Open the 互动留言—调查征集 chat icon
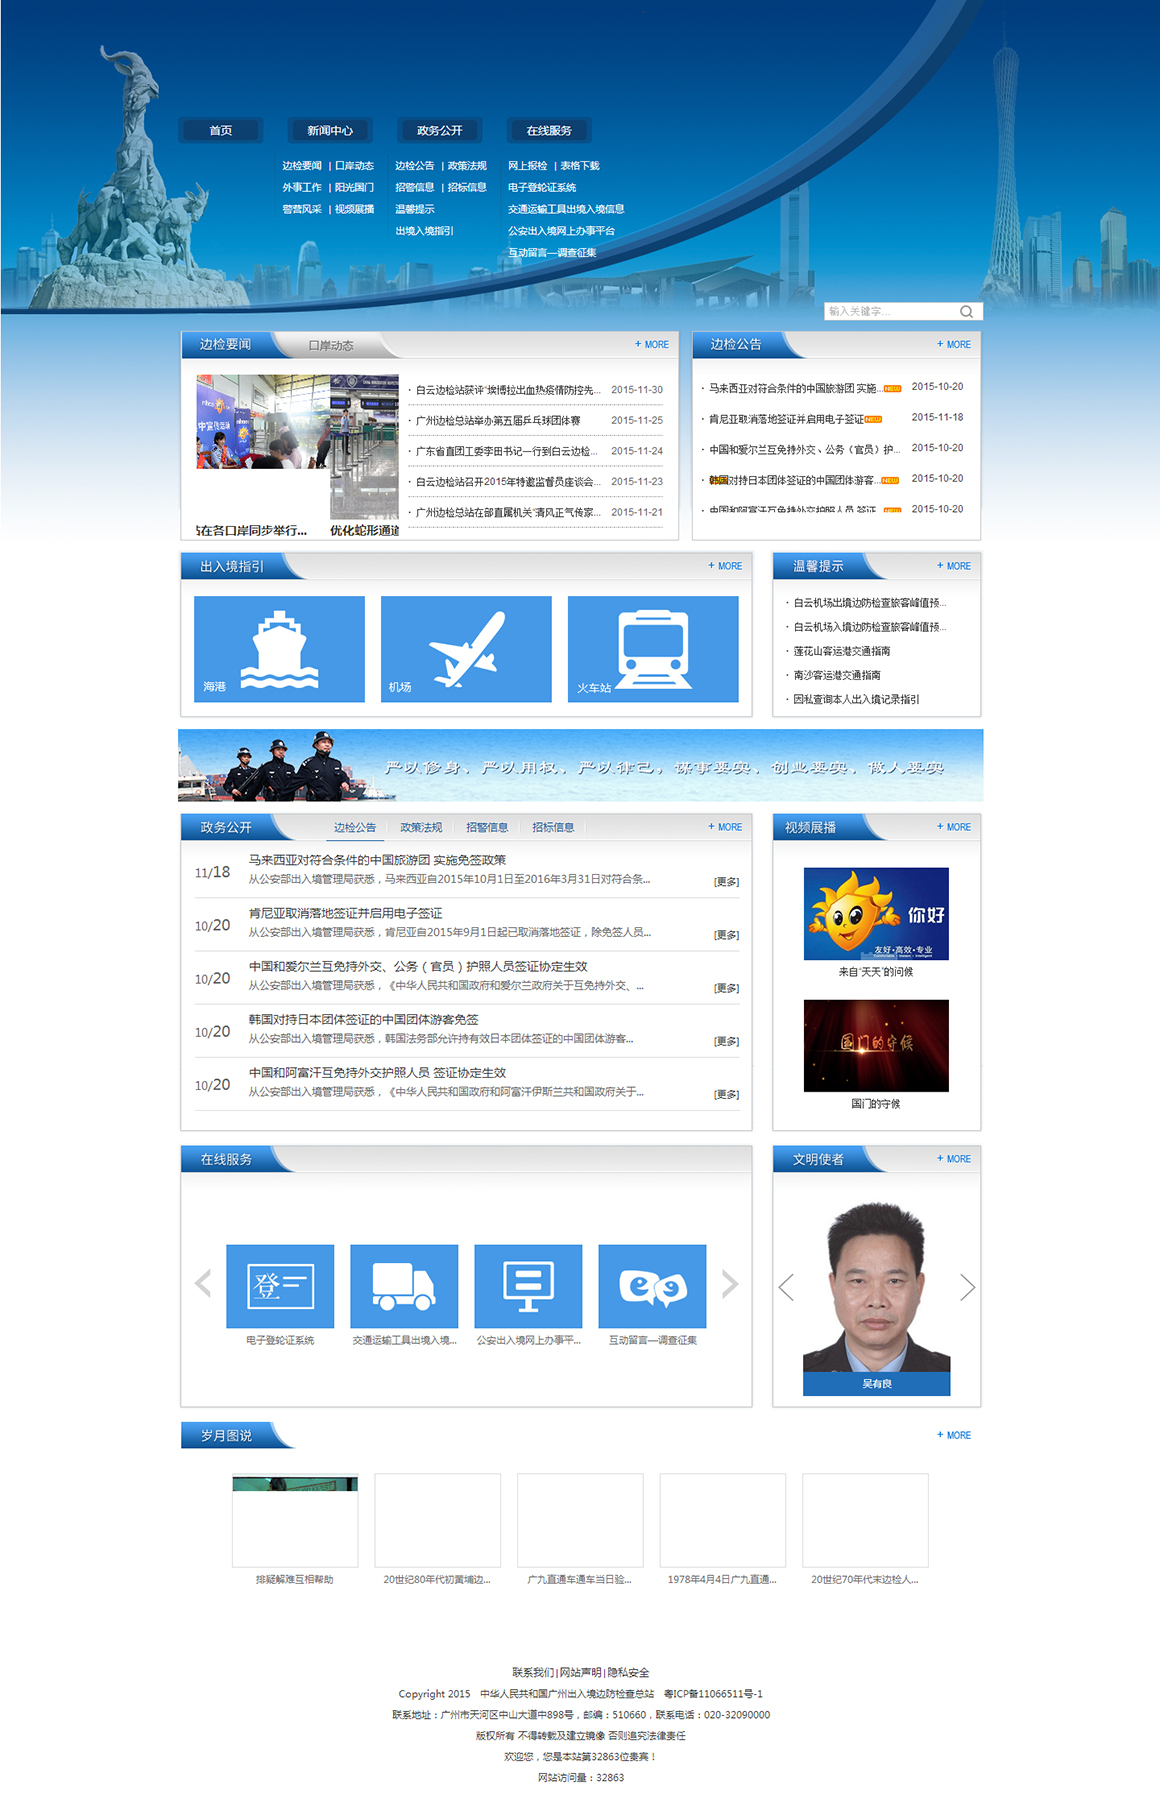The height and width of the screenshot is (1819, 1160). (x=652, y=1286)
